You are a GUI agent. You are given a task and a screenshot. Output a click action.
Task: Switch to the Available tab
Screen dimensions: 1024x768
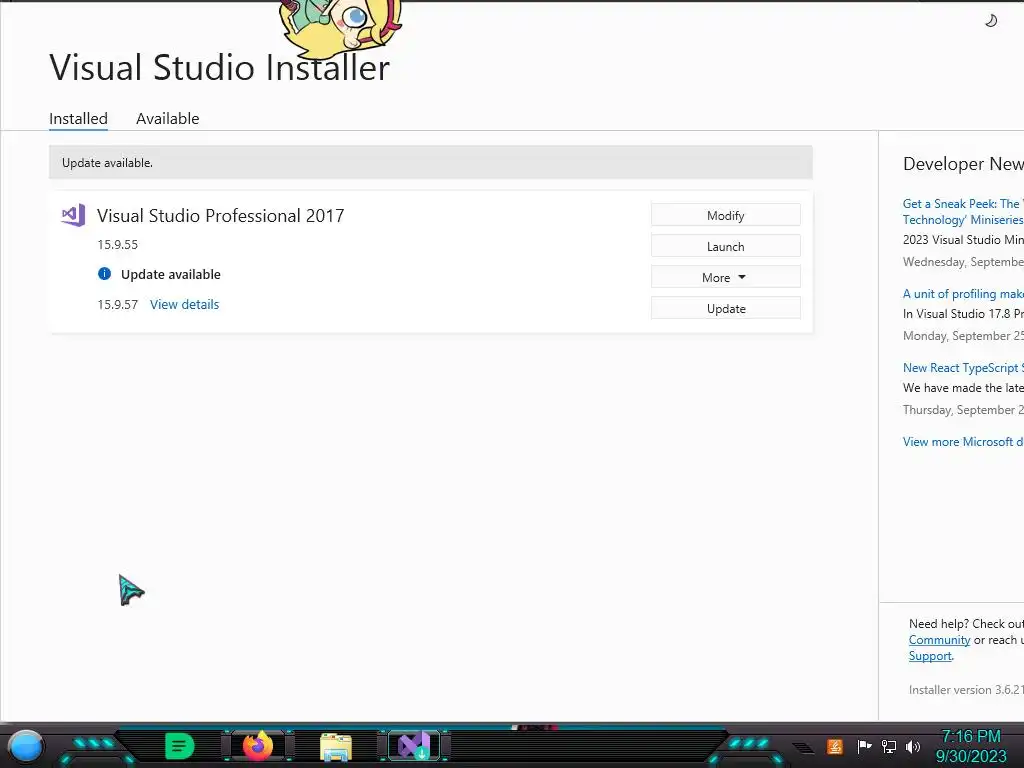click(x=167, y=118)
